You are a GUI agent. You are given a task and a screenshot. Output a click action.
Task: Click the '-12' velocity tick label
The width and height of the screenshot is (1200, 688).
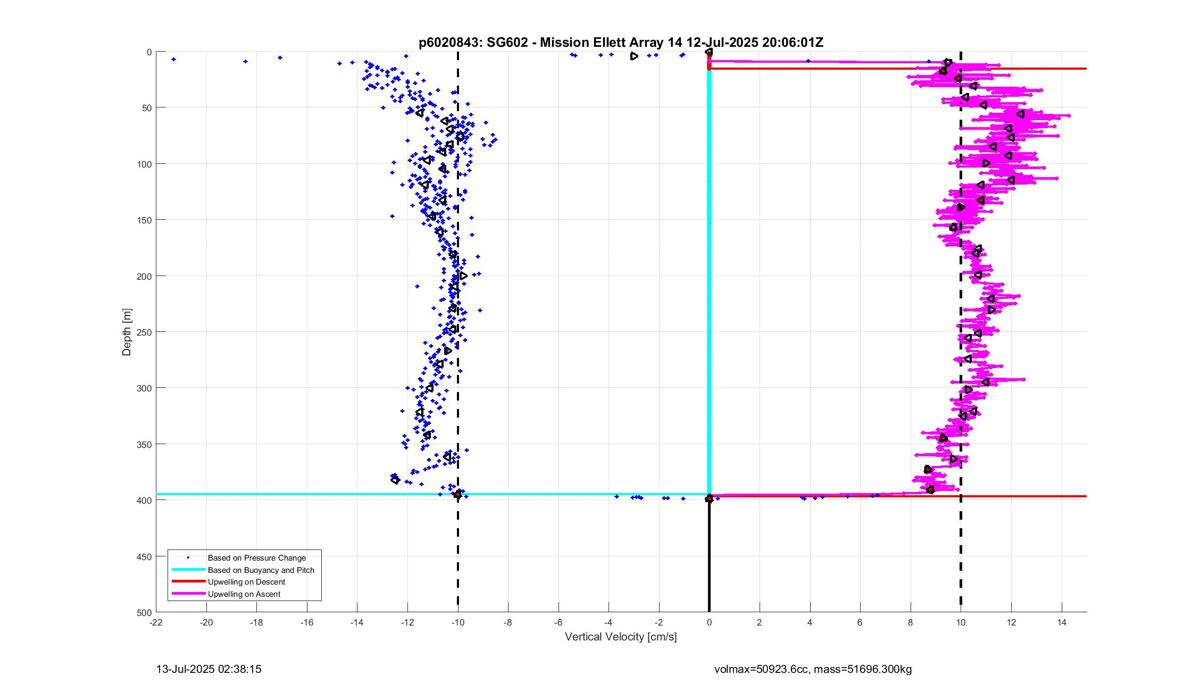(407, 622)
